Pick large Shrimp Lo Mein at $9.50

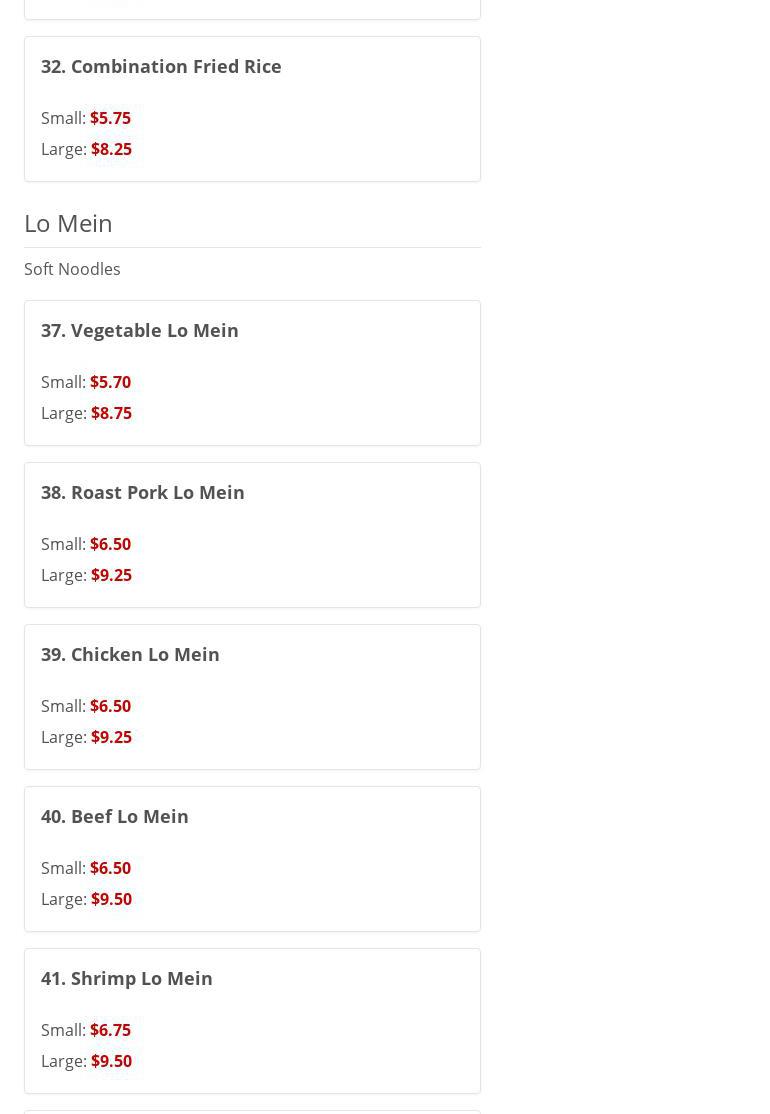[111, 1061]
